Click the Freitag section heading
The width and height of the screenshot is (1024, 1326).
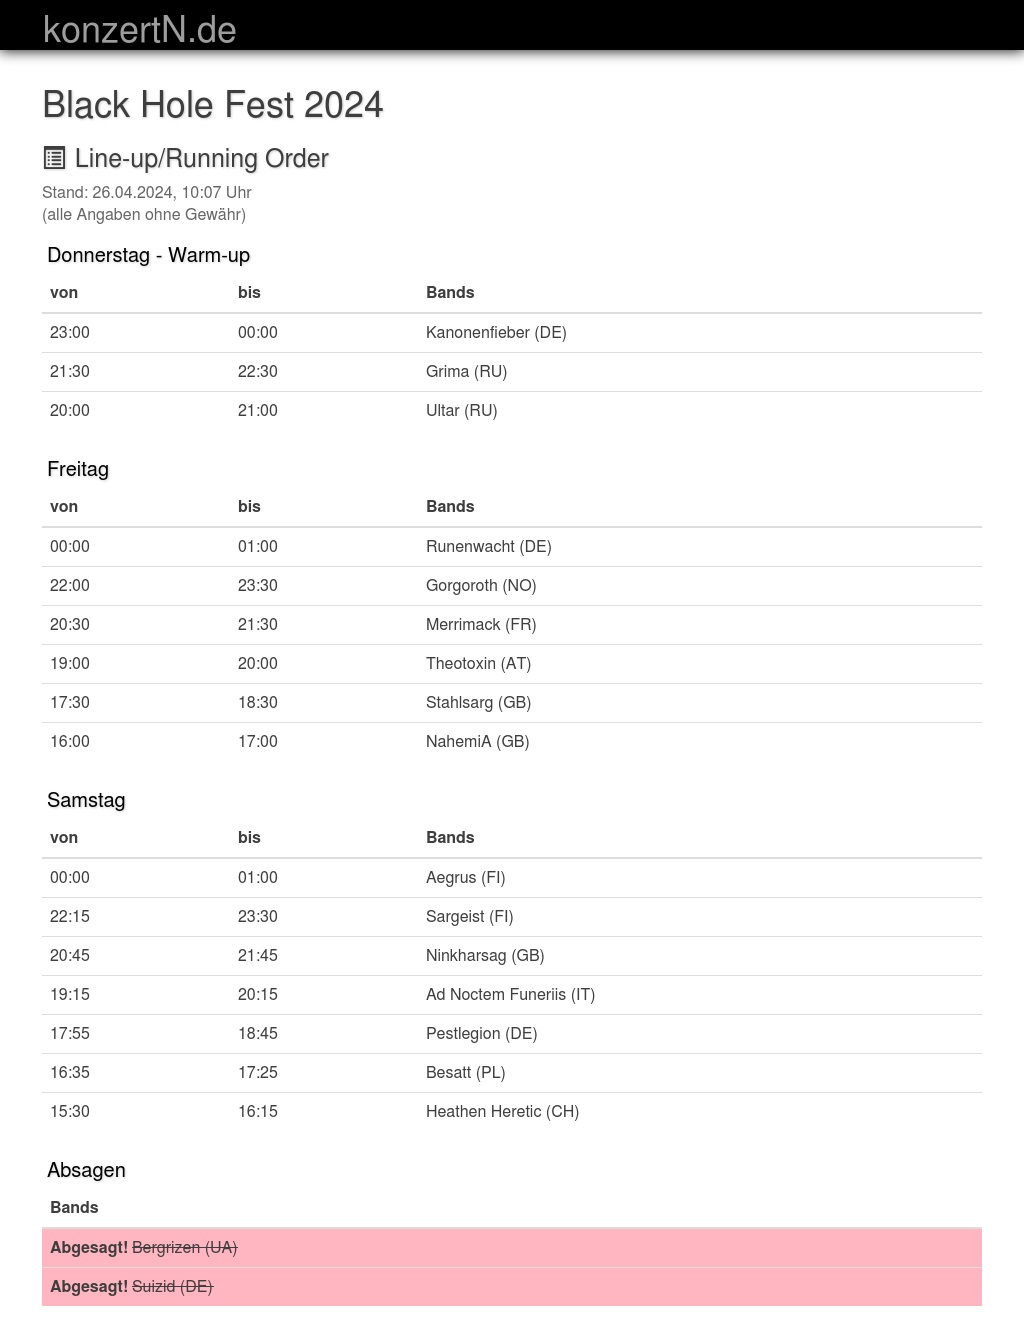tap(78, 469)
